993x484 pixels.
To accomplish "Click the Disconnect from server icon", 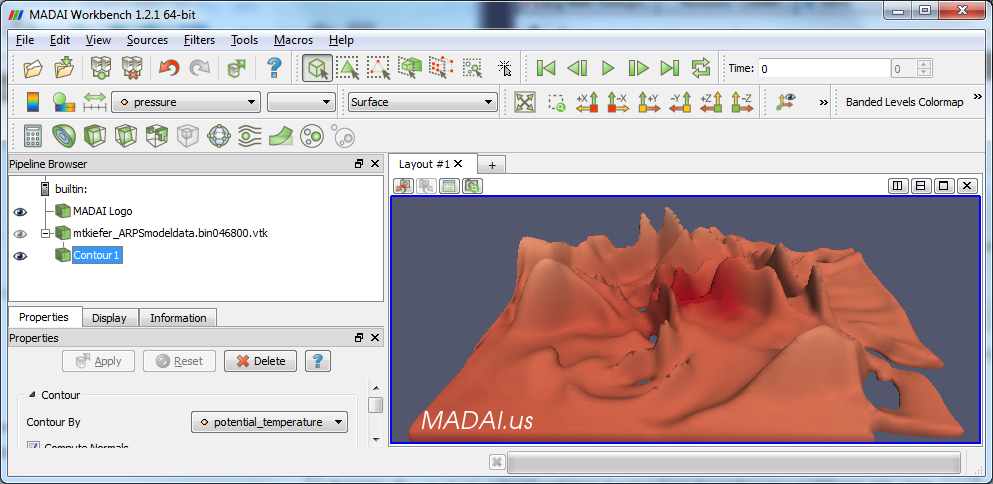I will (132, 68).
